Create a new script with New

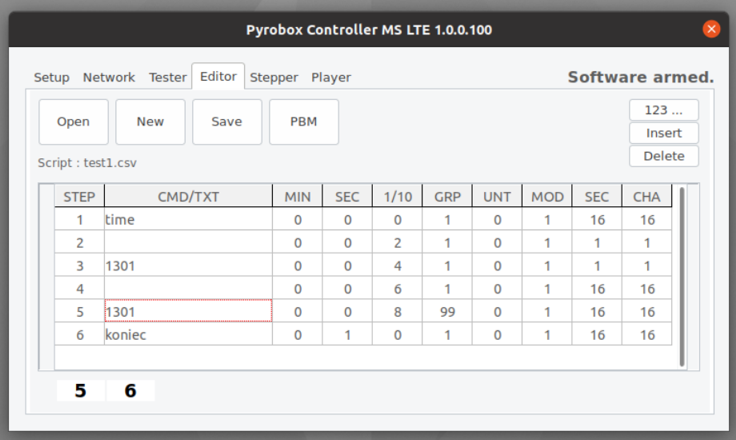[x=150, y=122]
